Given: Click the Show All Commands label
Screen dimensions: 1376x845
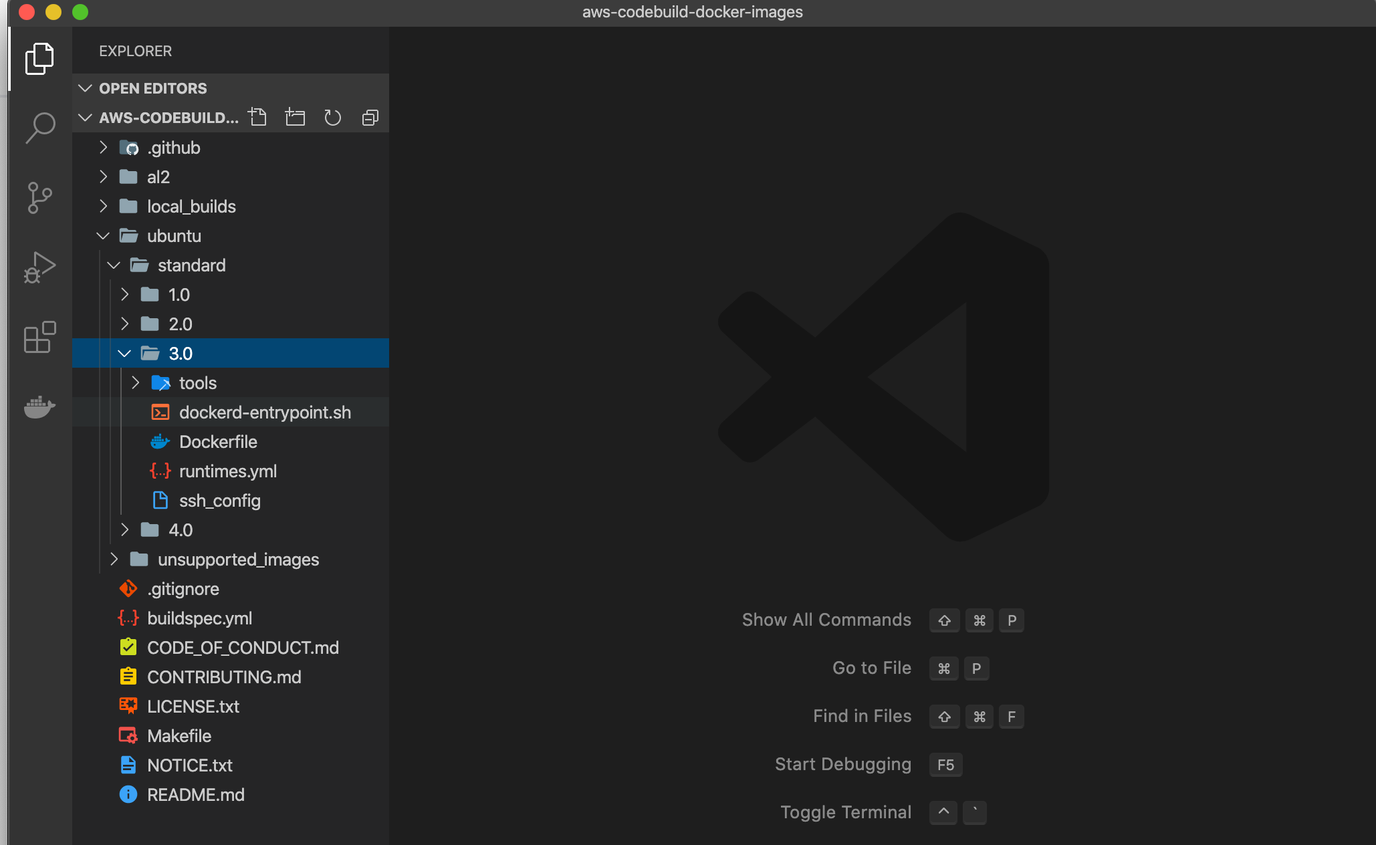Looking at the screenshot, I should coord(826,620).
